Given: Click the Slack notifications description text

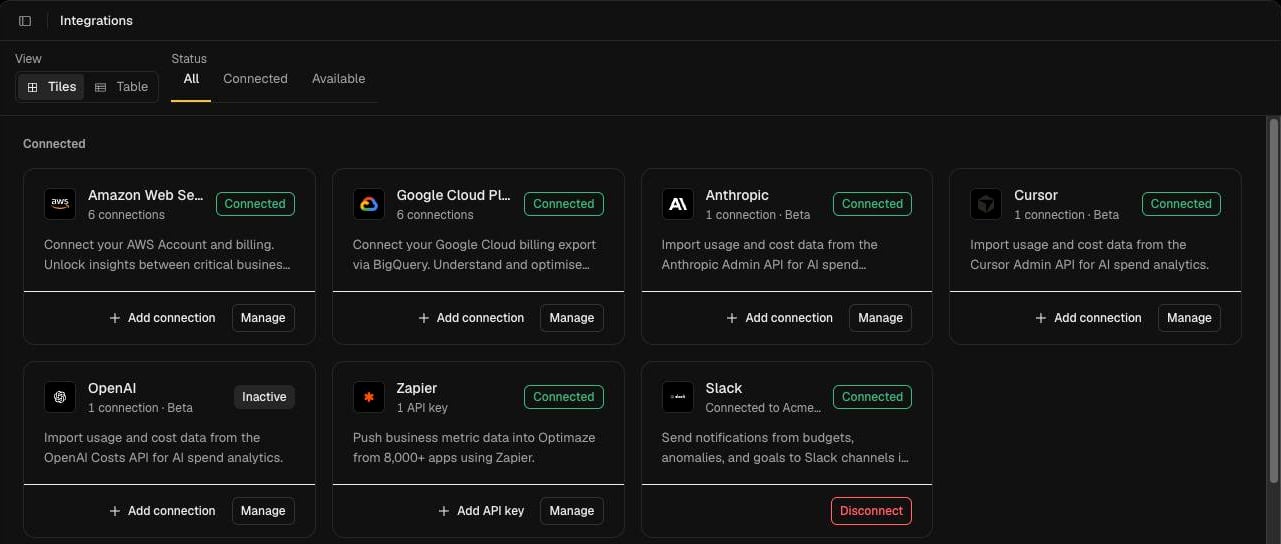Looking at the screenshot, I should [x=785, y=448].
